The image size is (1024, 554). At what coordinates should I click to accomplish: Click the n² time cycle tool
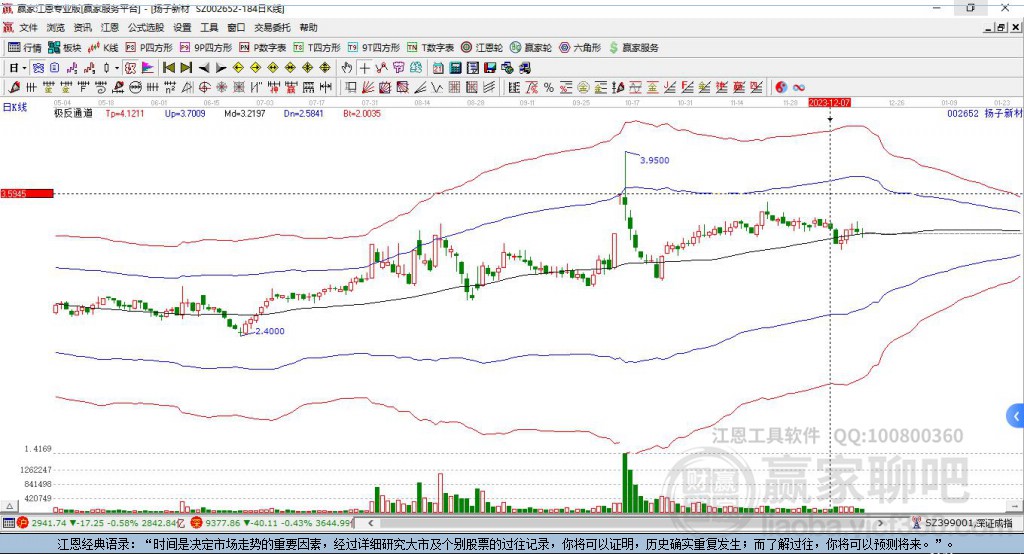tap(170, 88)
